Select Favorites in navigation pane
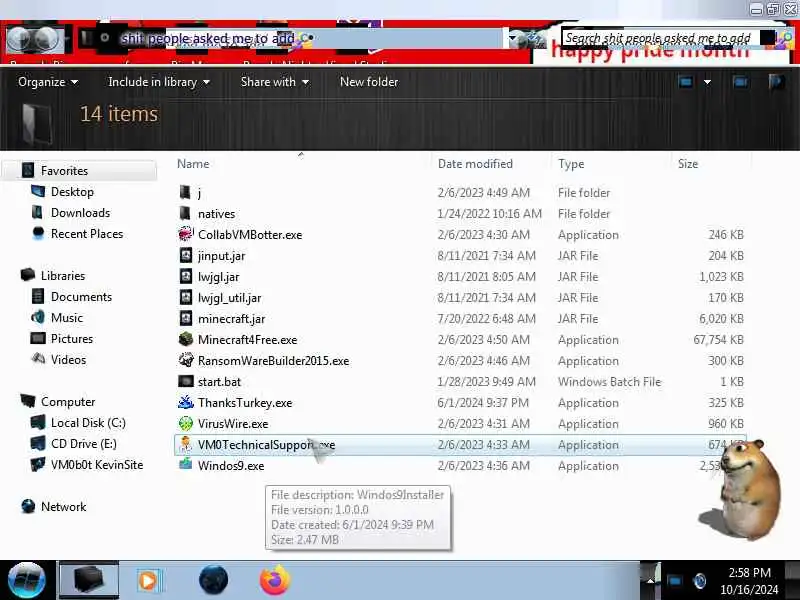800x600 pixels. [64, 170]
